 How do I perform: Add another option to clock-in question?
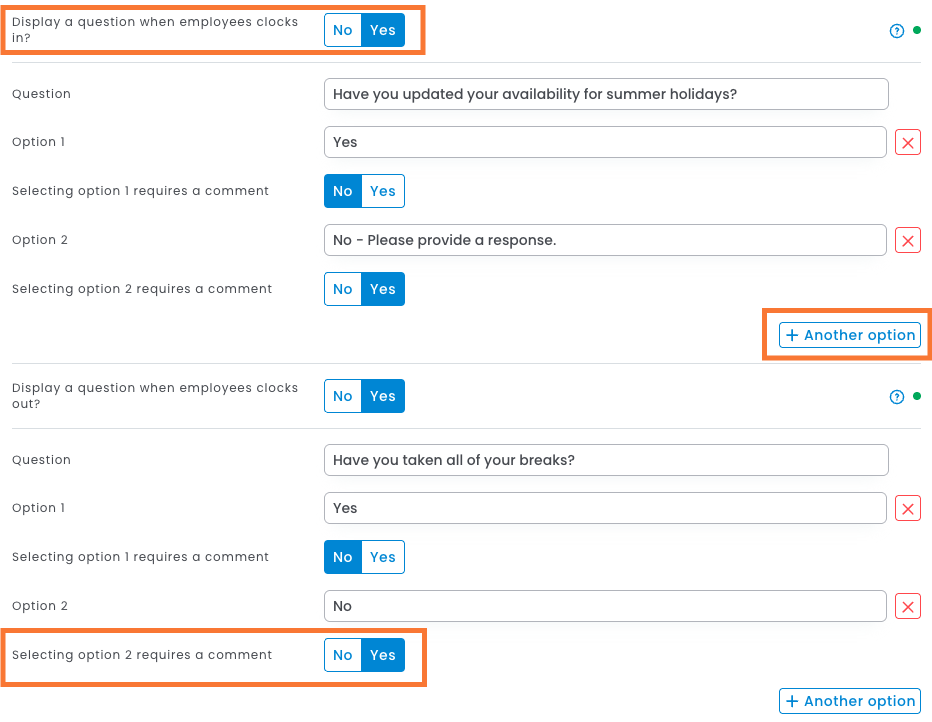(x=850, y=335)
